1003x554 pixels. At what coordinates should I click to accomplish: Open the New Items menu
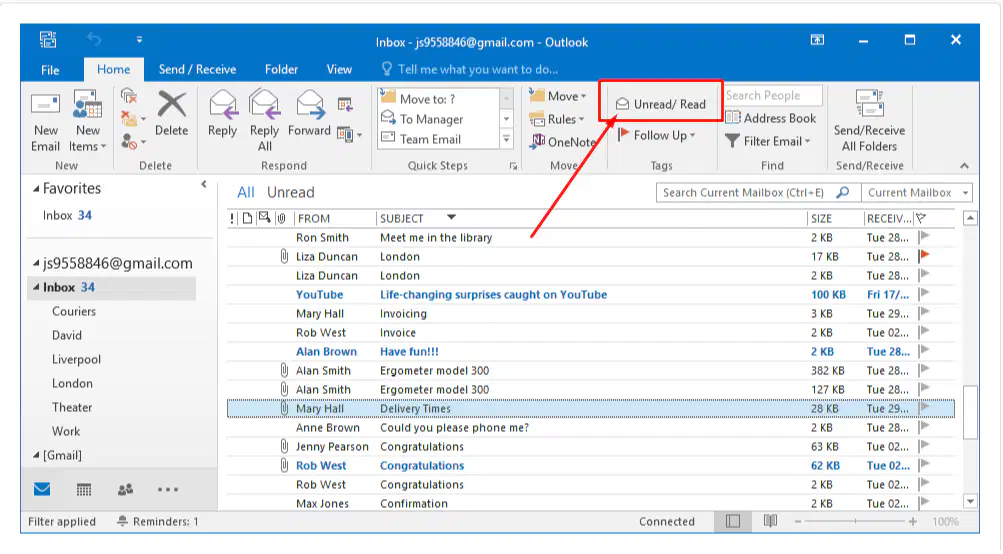pyautogui.click(x=88, y=122)
